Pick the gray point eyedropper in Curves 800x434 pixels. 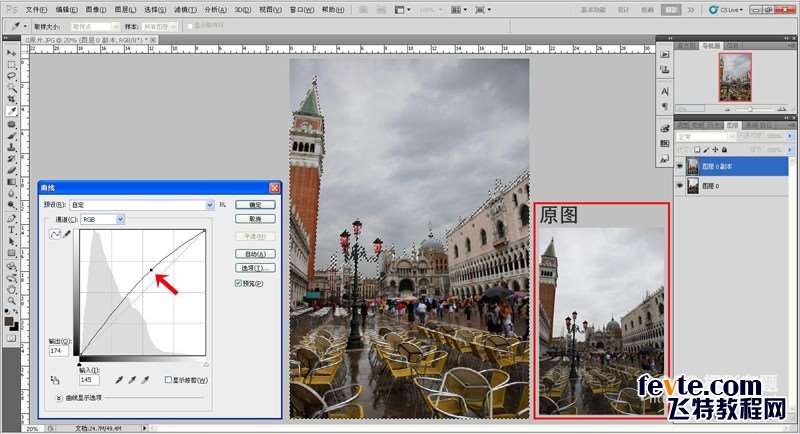(x=133, y=380)
